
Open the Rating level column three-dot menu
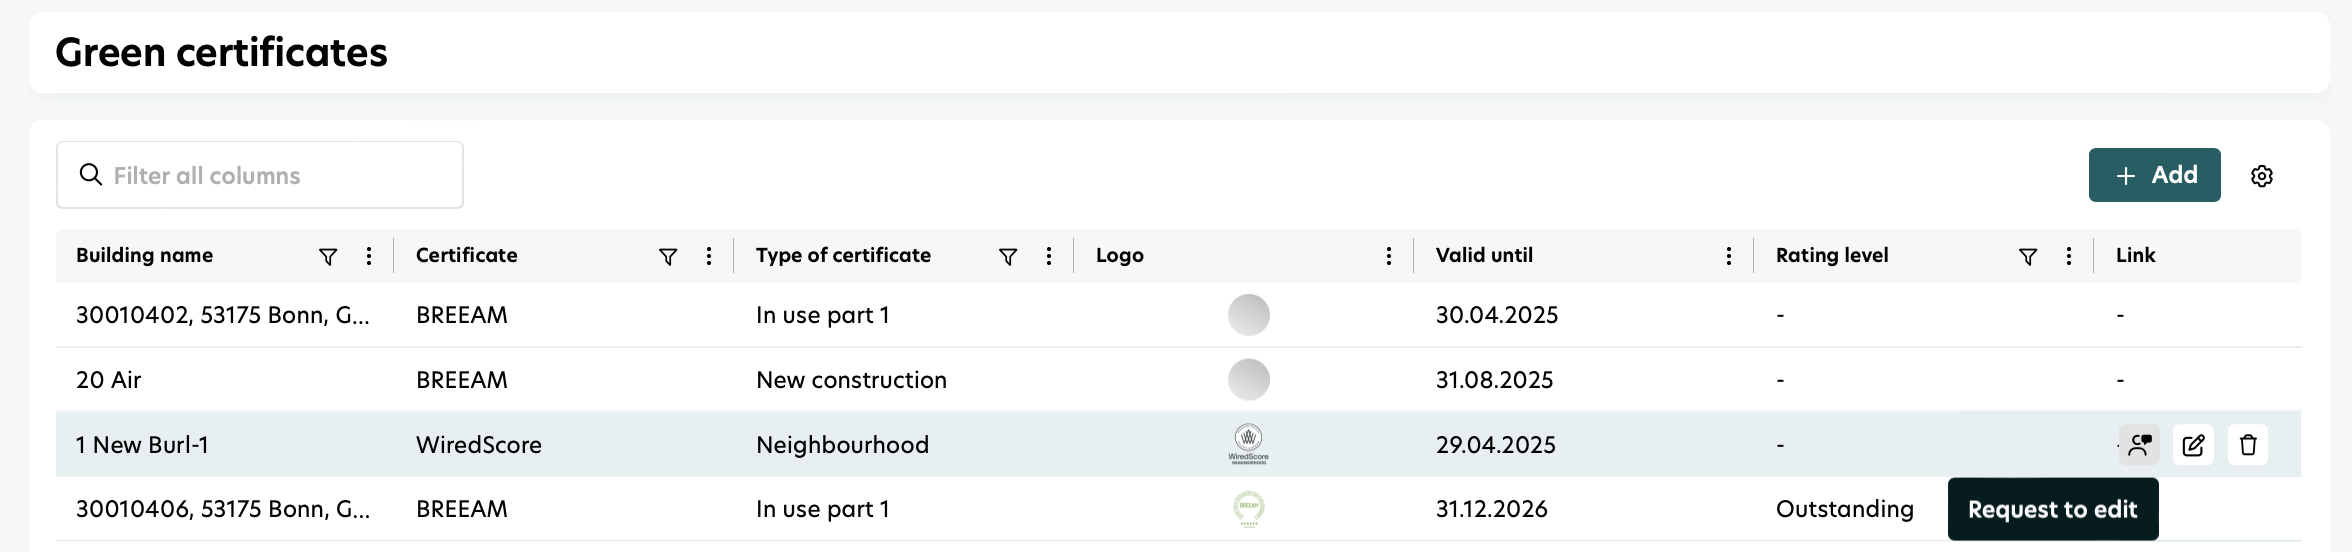point(2069,256)
